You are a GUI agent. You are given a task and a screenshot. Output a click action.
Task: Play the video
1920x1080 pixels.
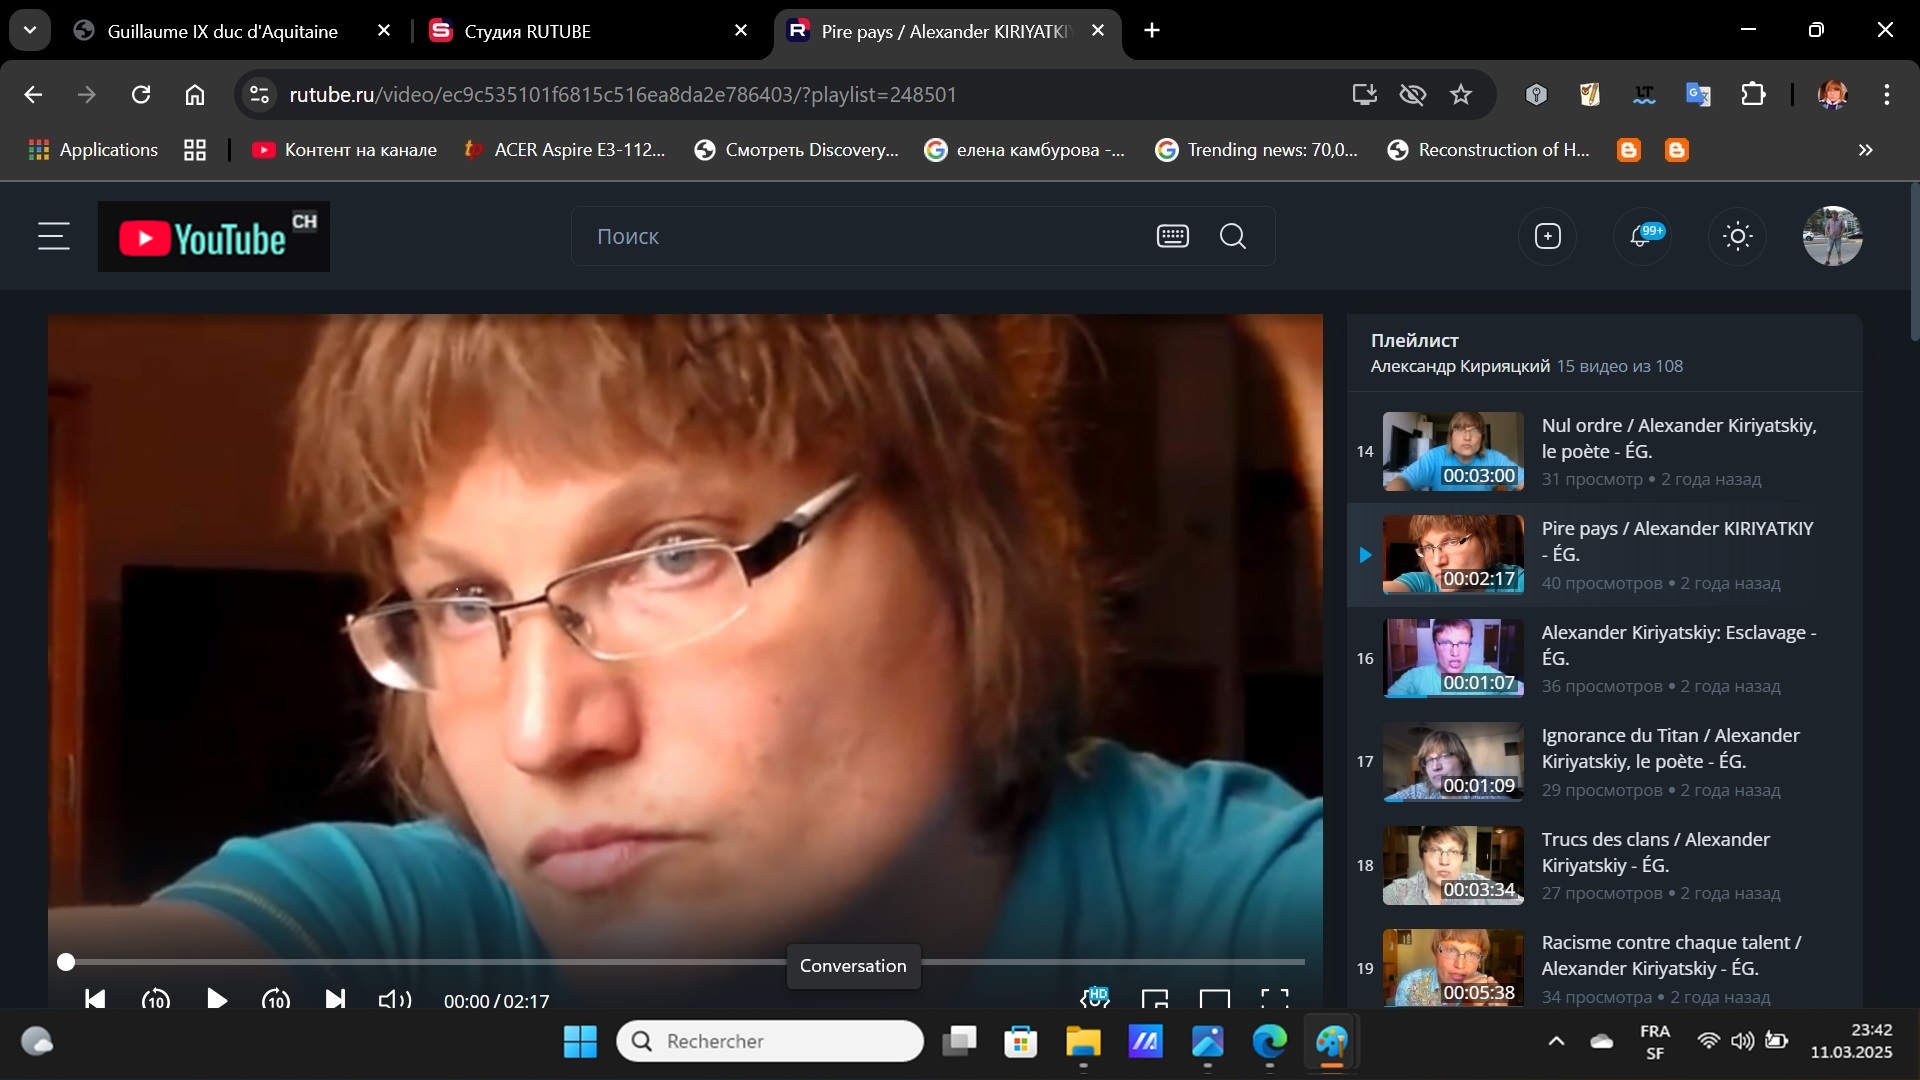pyautogui.click(x=216, y=999)
